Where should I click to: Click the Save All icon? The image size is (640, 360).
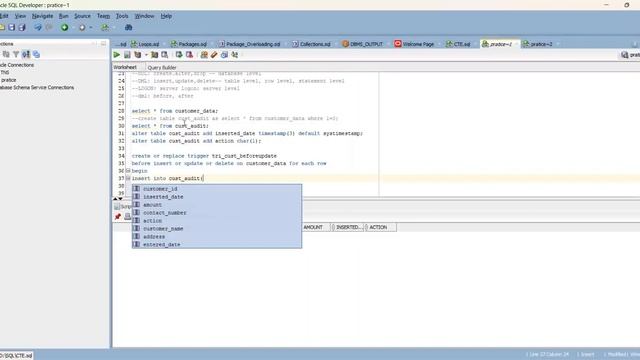pos(22,27)
